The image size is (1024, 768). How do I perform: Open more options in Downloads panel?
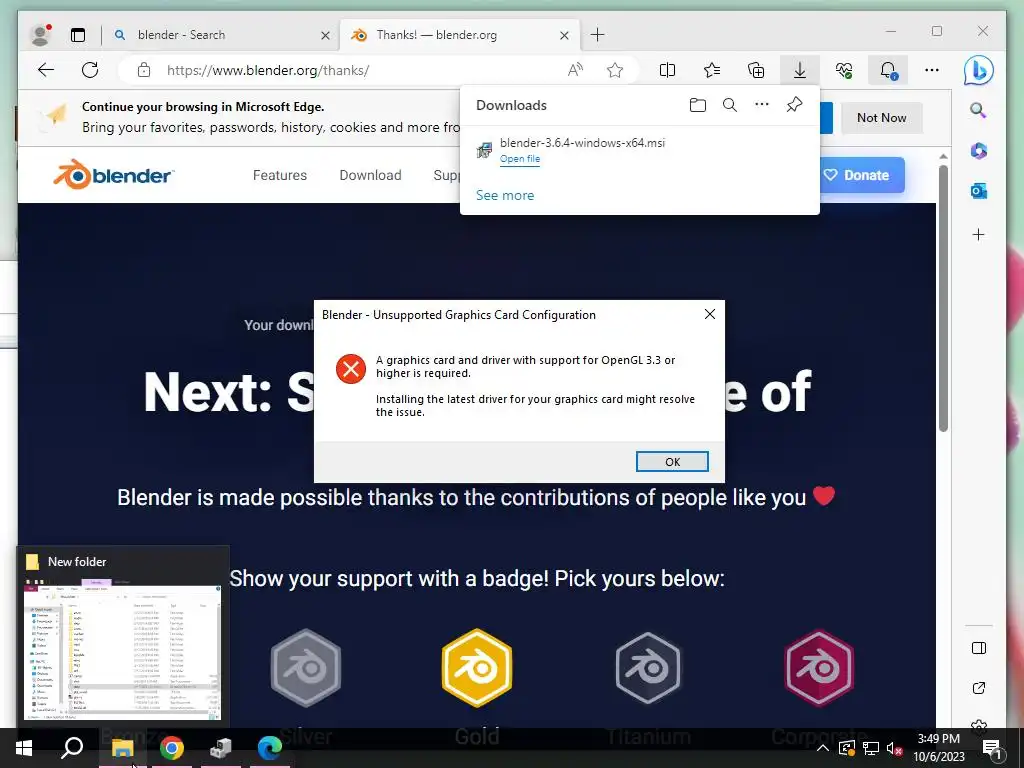(x=761, y=104)
